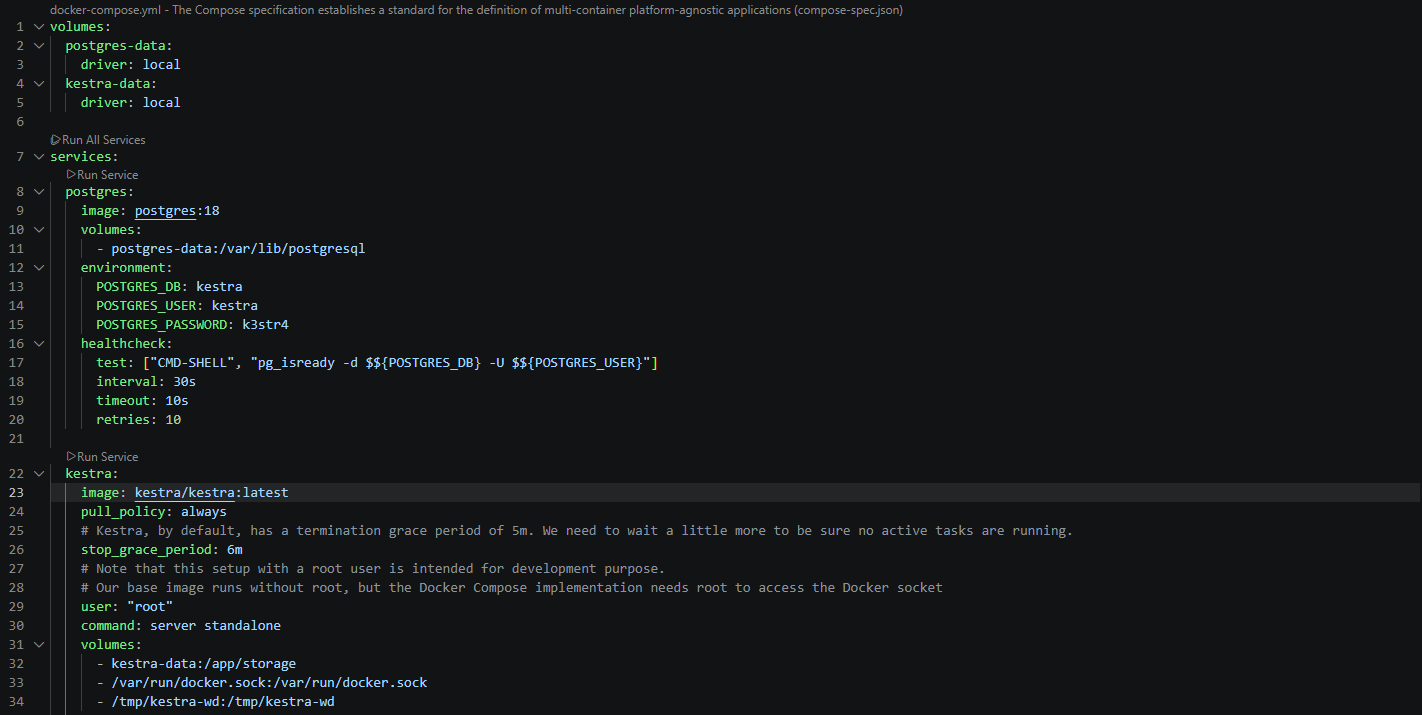
Task: Click 'interval: 30s' line
Action: [x=146, y=382]
